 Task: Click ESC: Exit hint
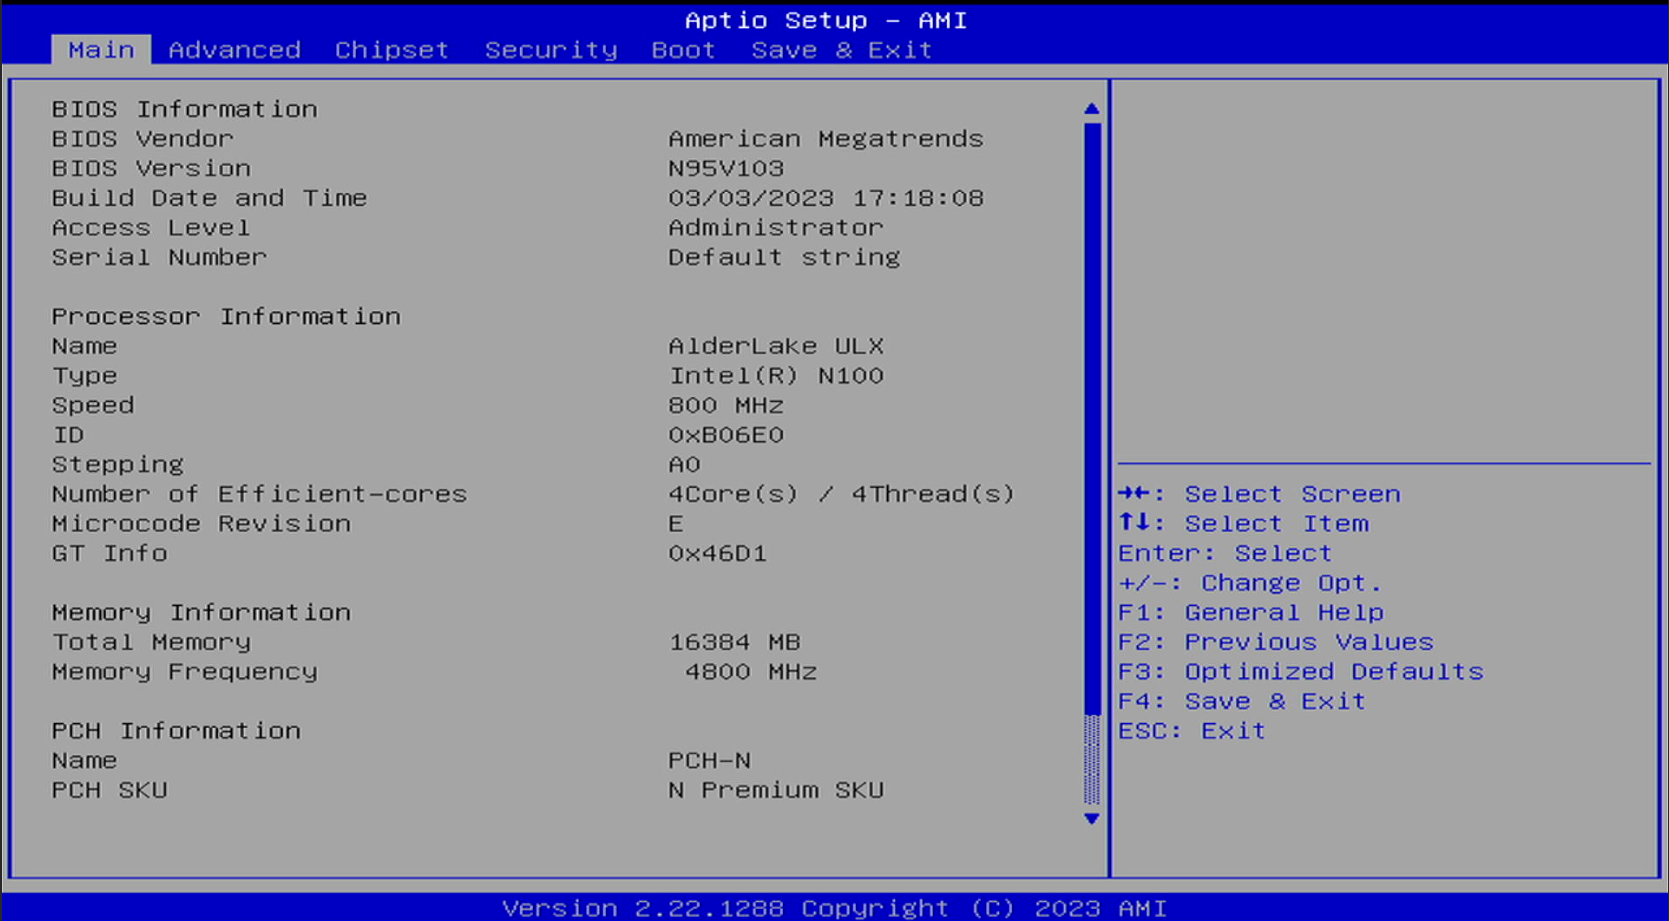(1192, 731)
